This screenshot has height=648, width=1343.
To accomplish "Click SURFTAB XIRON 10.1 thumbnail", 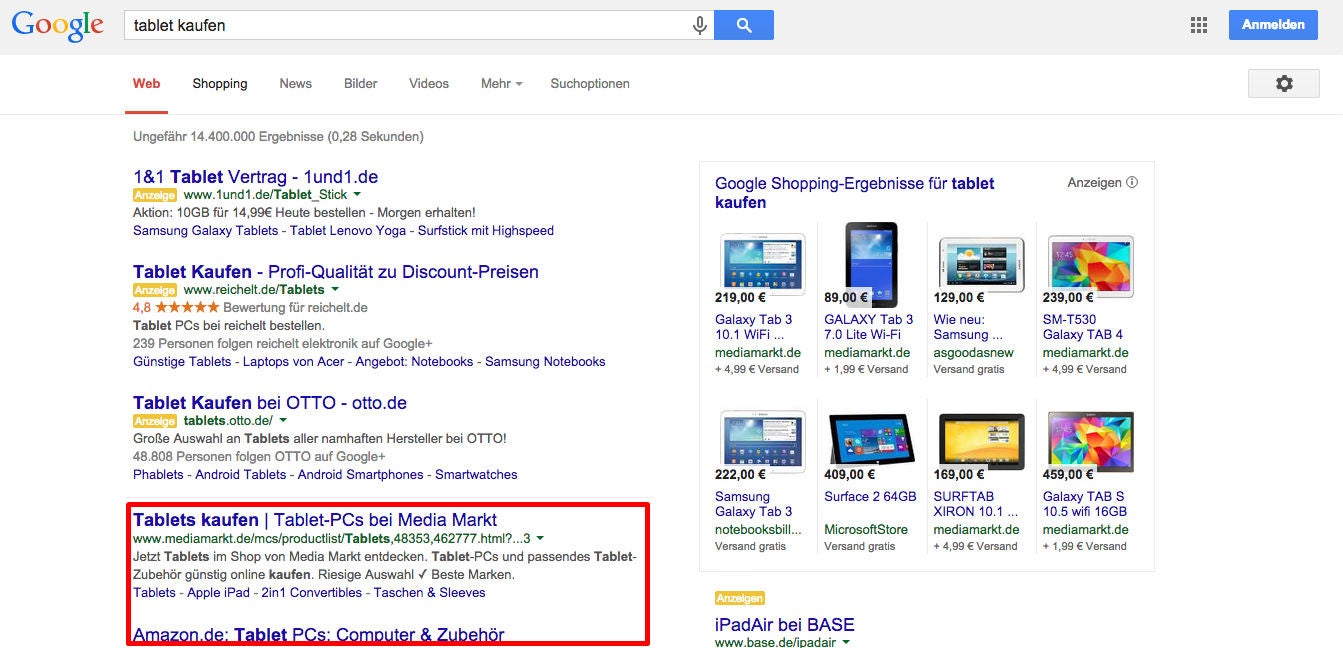I will [981, 440].
